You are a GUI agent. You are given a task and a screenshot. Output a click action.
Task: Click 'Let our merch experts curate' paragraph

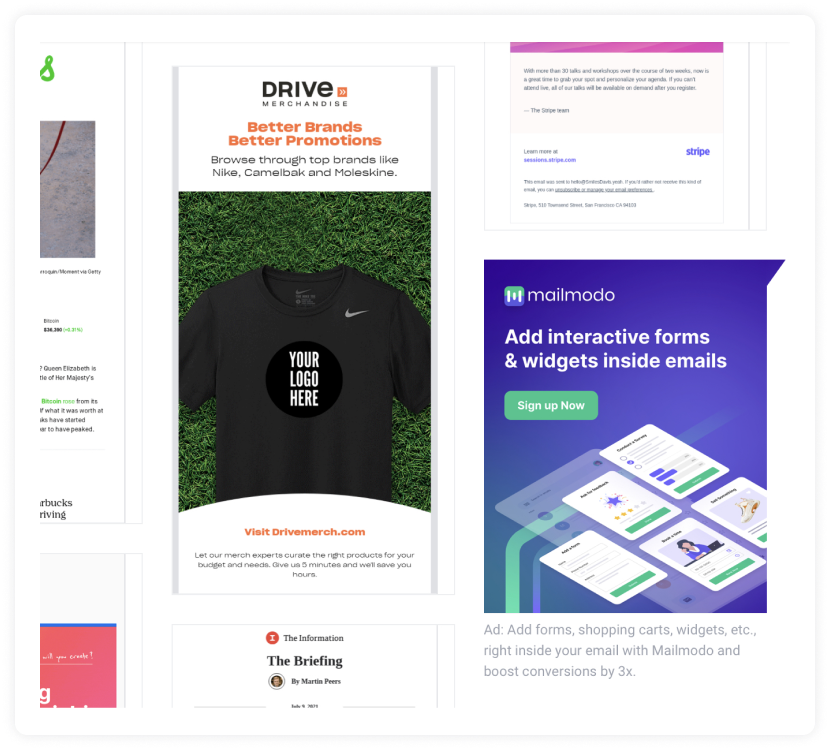pyautogui.click(x=304, y=565)
